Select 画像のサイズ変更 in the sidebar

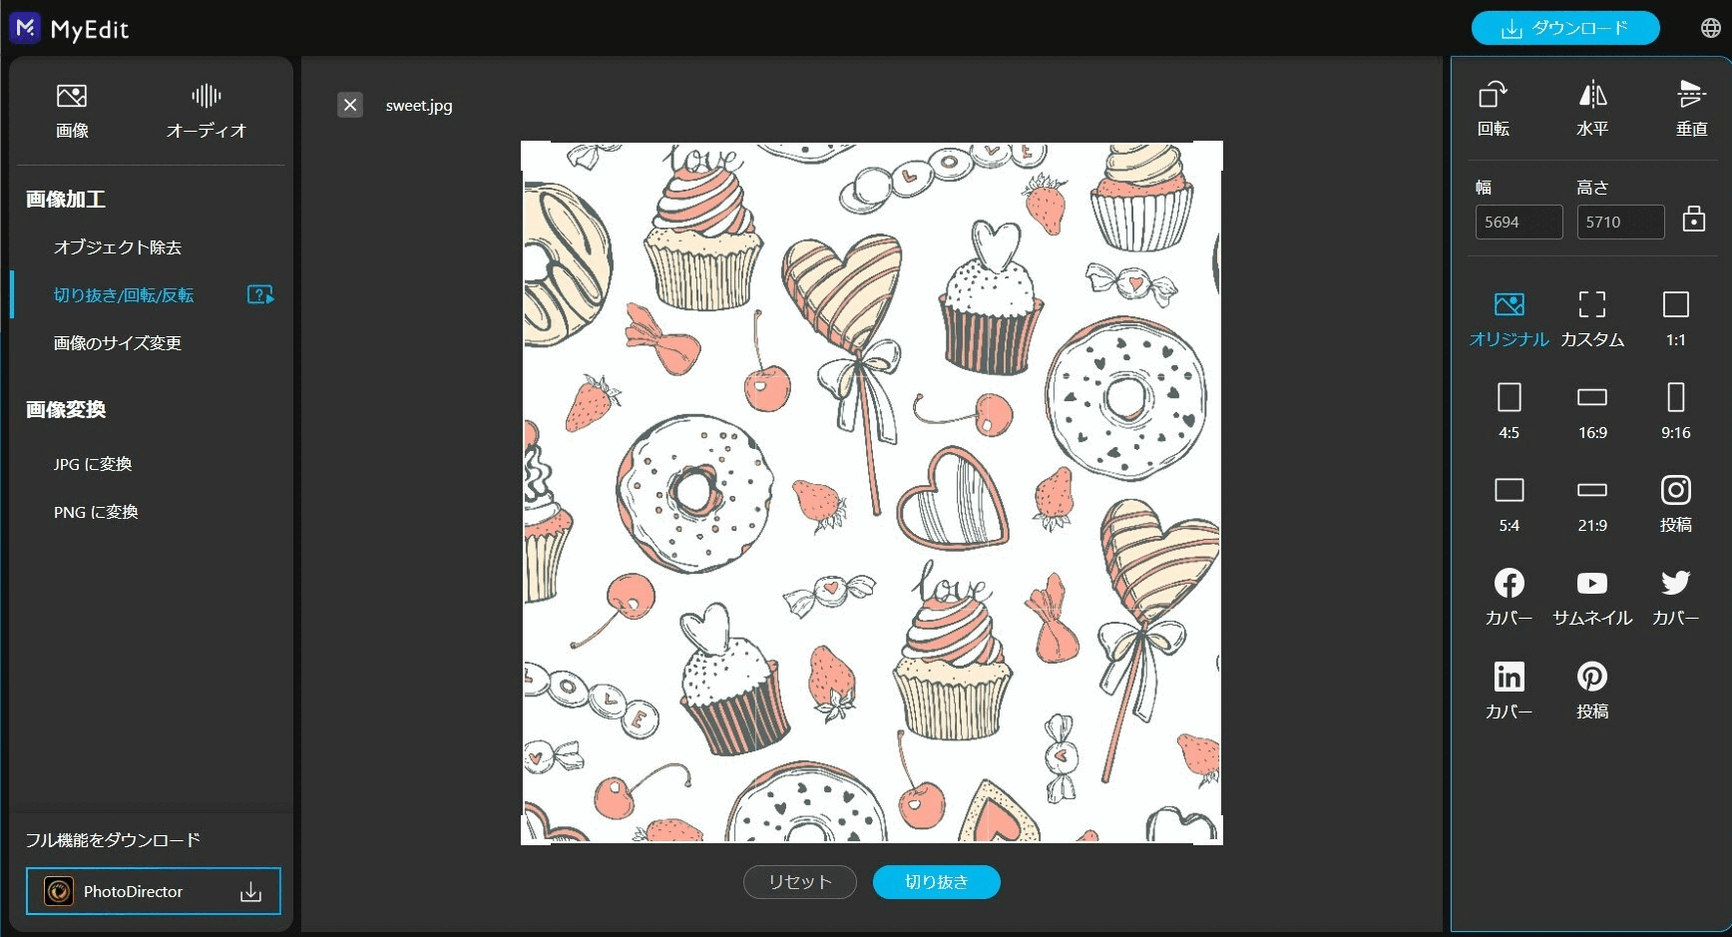pyautogui.click(x=117, y=343)
